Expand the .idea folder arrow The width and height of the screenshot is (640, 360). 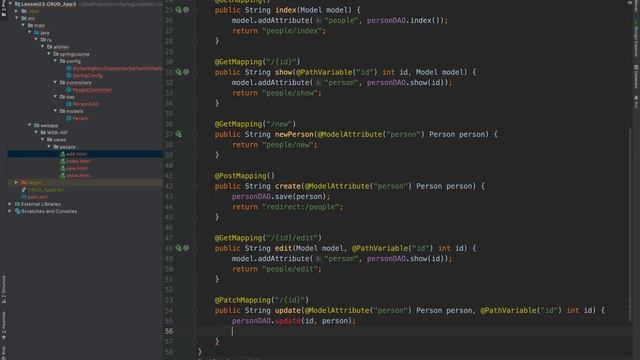click(16, 11)
